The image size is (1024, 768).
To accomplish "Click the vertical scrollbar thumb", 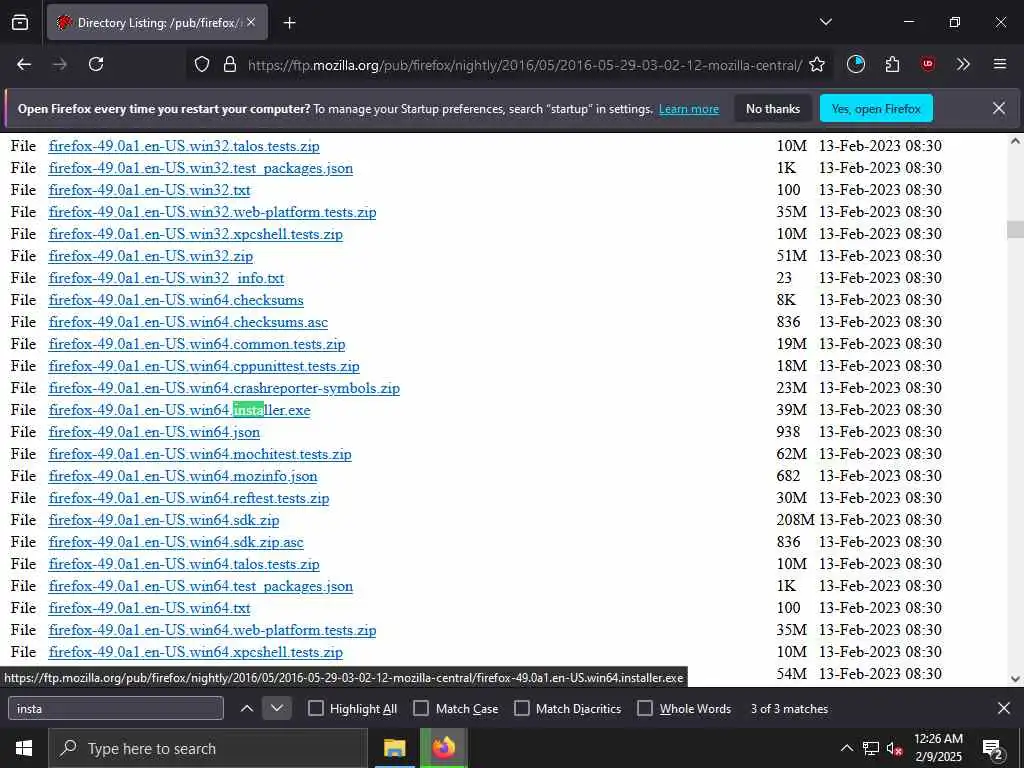I will tap(1015, 230).
